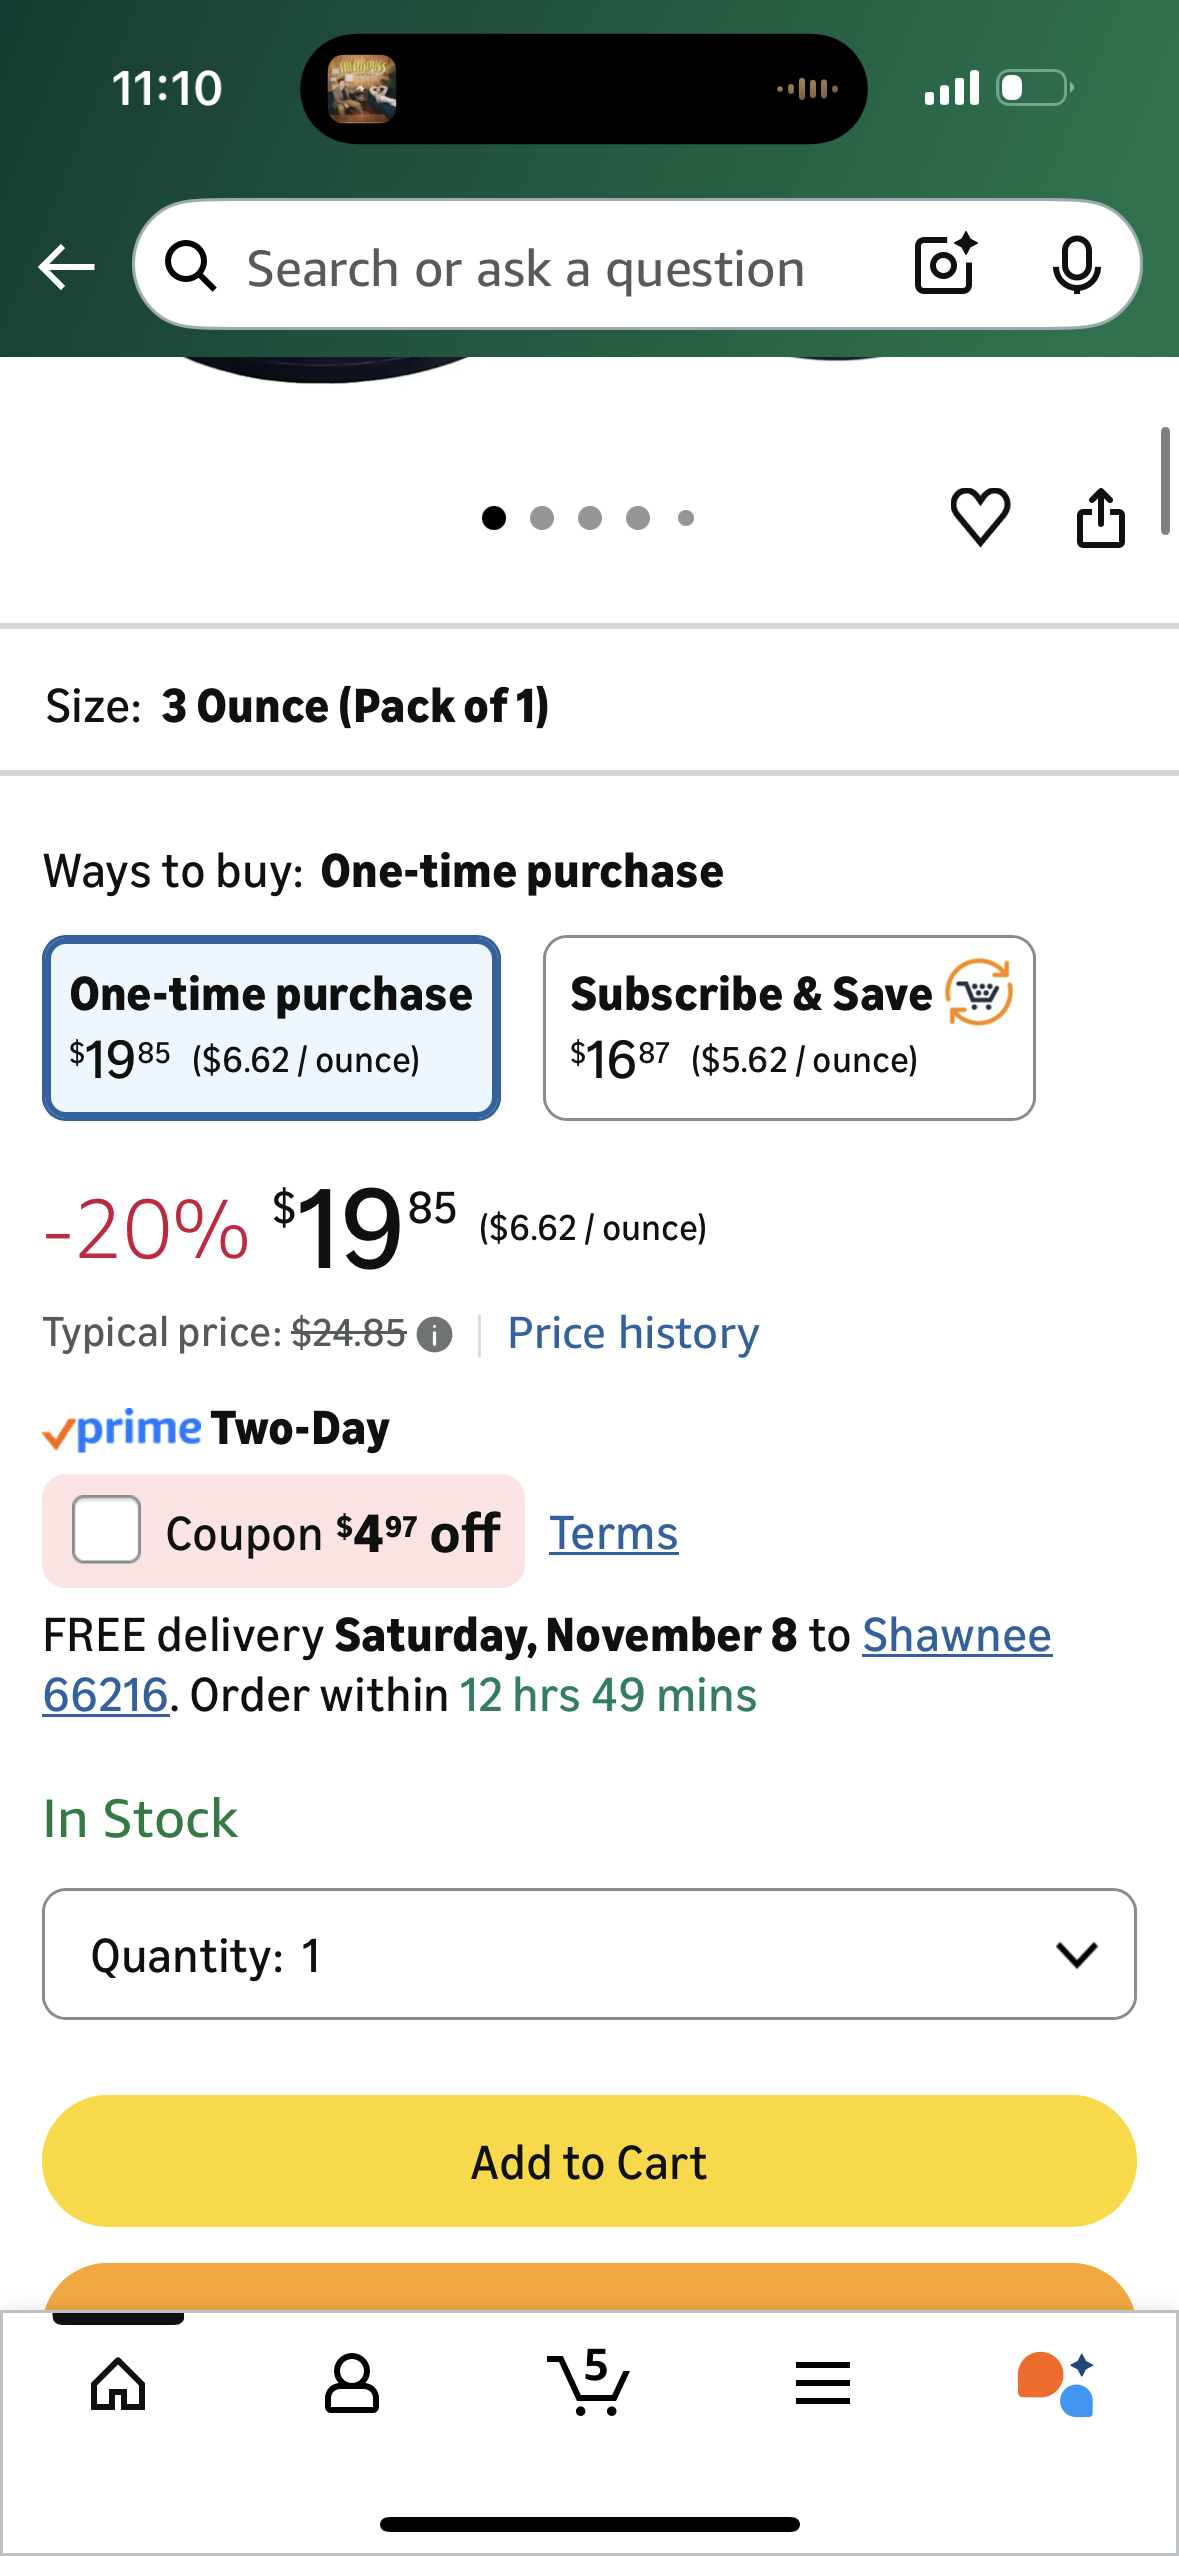Image resolution: width=1179 pixels, height=2556 pixels.
Task: Tap the microphone voice search icon
Action: pyautogui.click(x=1076, y=266)
